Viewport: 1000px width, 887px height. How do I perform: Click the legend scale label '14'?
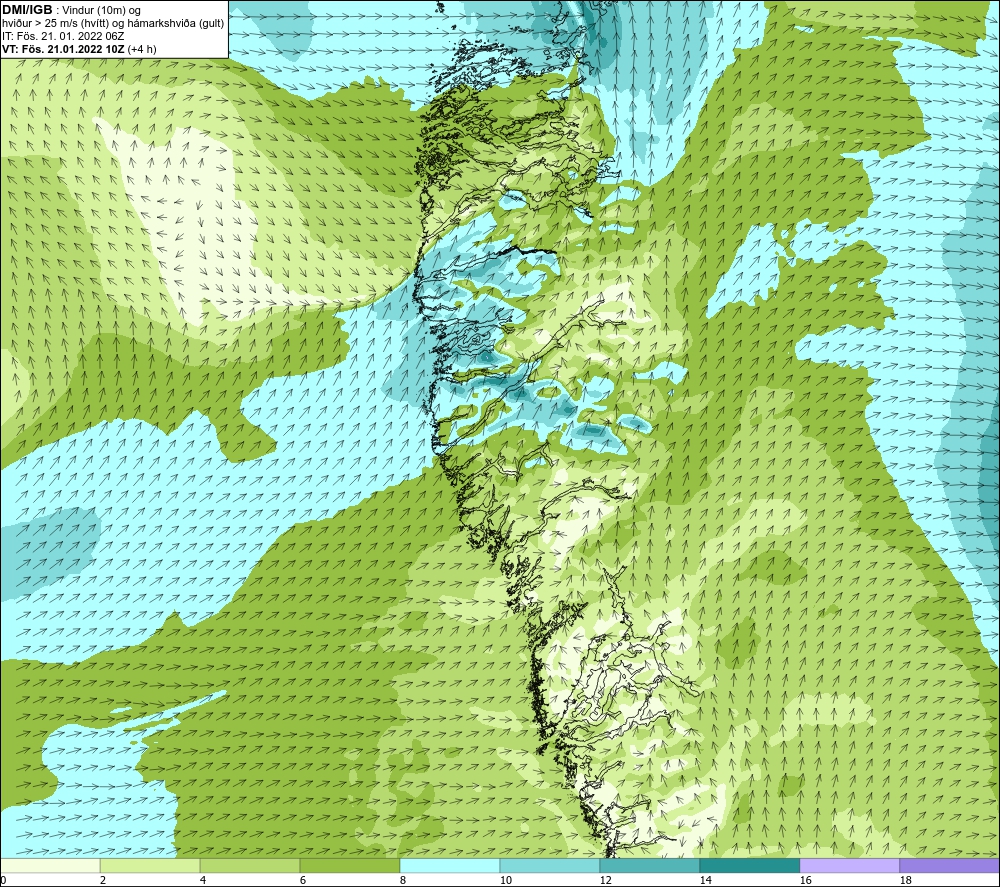pos(705,880)
